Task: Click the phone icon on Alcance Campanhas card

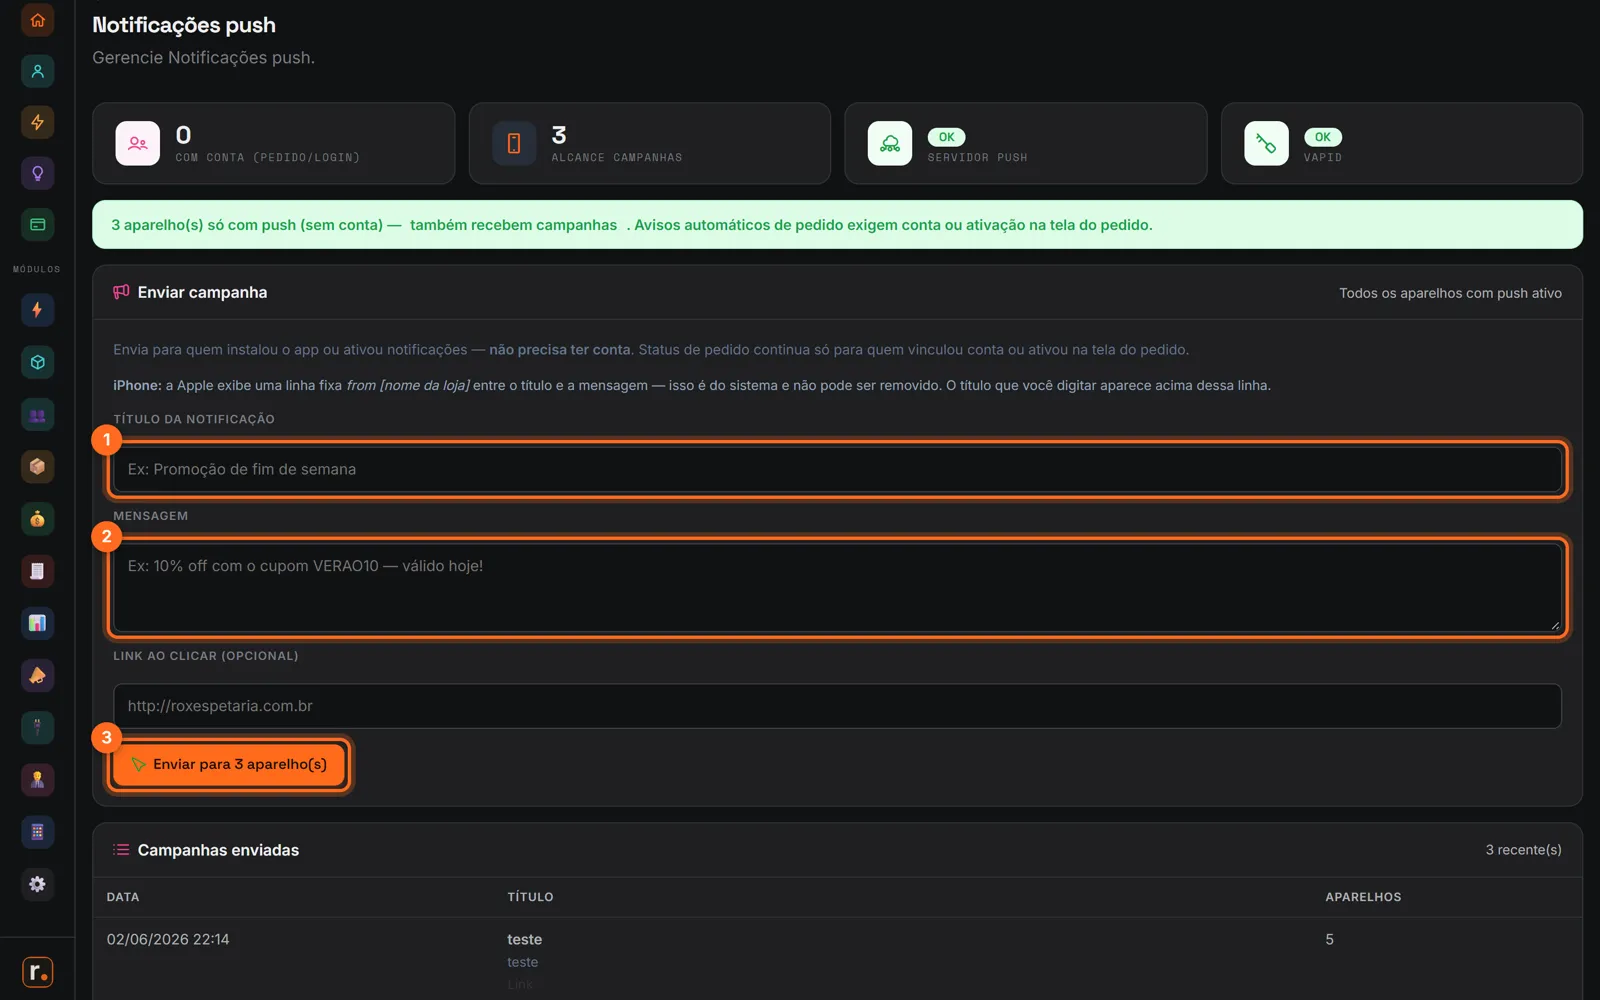Action: pos(514,143)
